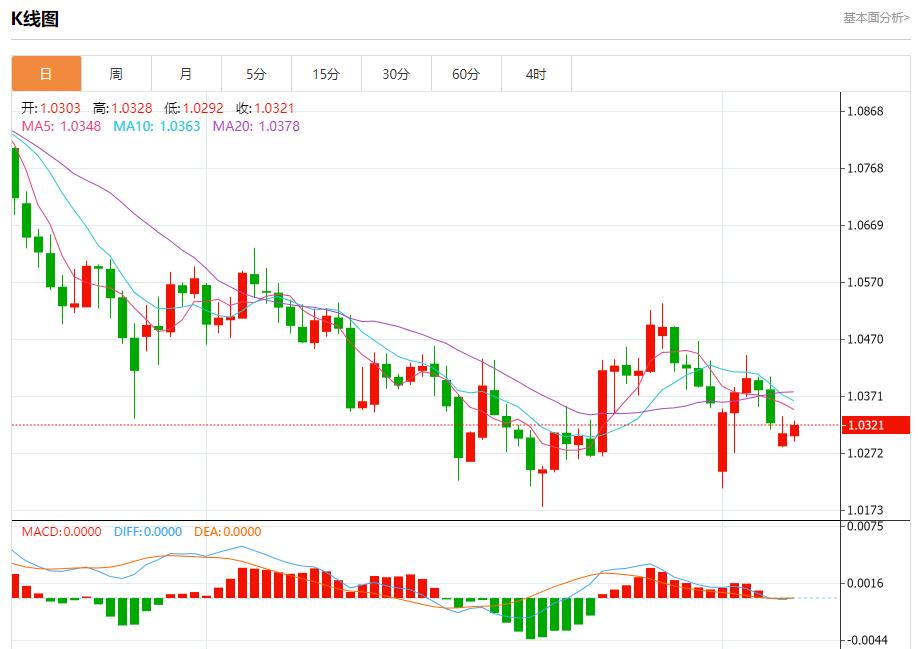The width and height of the screenshot is (918, 649).
Task: Click the DIFF value label
Action: coord(146,532)
